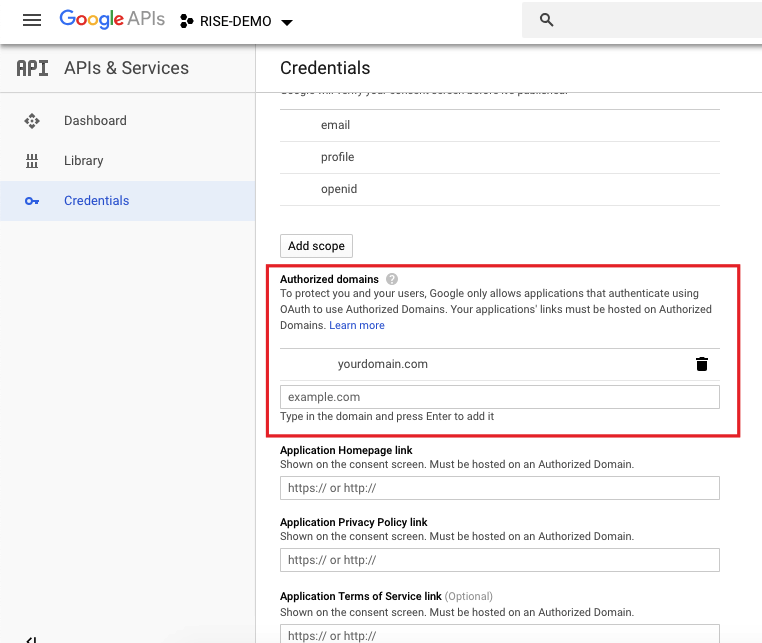Viewport: 762px width, 643px height.
Task: Click the Google APIs logo
Action: (112, 19)
